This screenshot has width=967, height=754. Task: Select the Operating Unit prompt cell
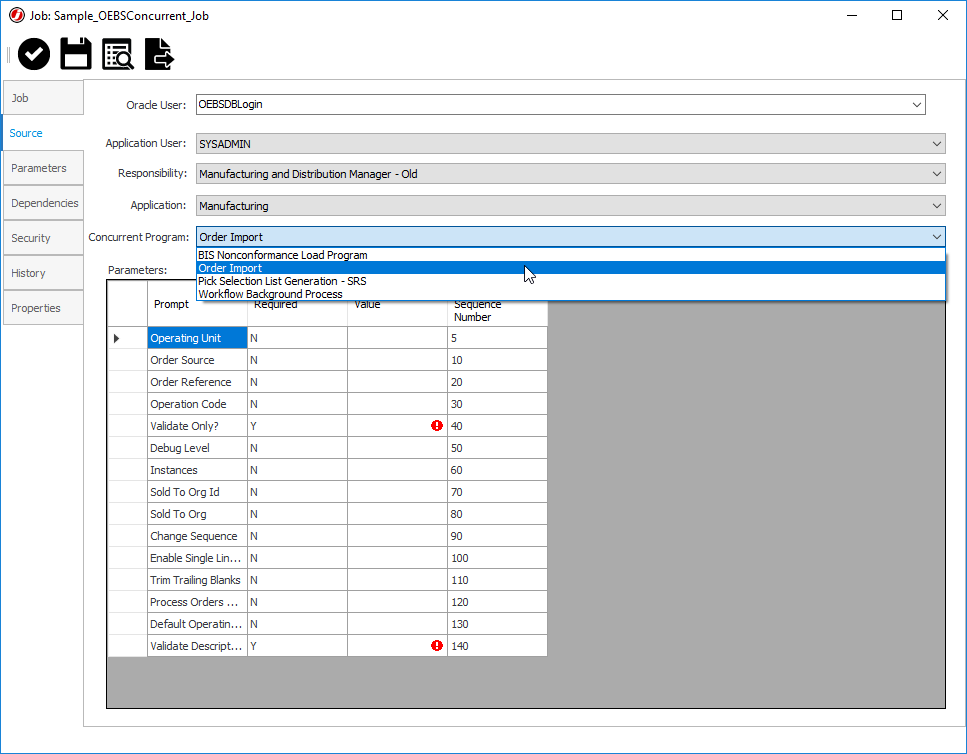point(197,338)
